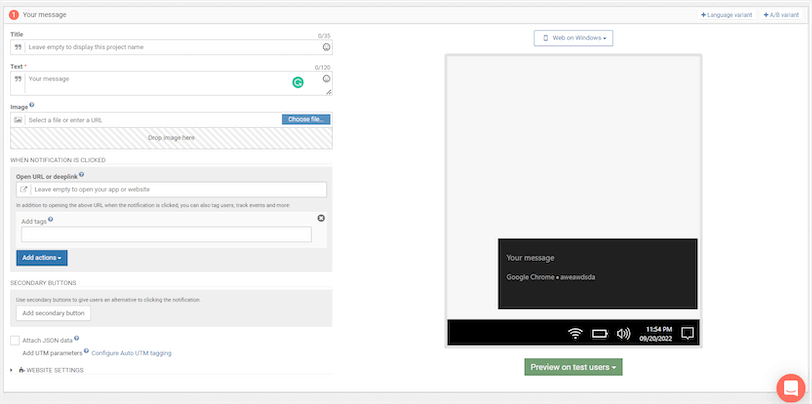Add an A/B variant

[x=781, y=15]
